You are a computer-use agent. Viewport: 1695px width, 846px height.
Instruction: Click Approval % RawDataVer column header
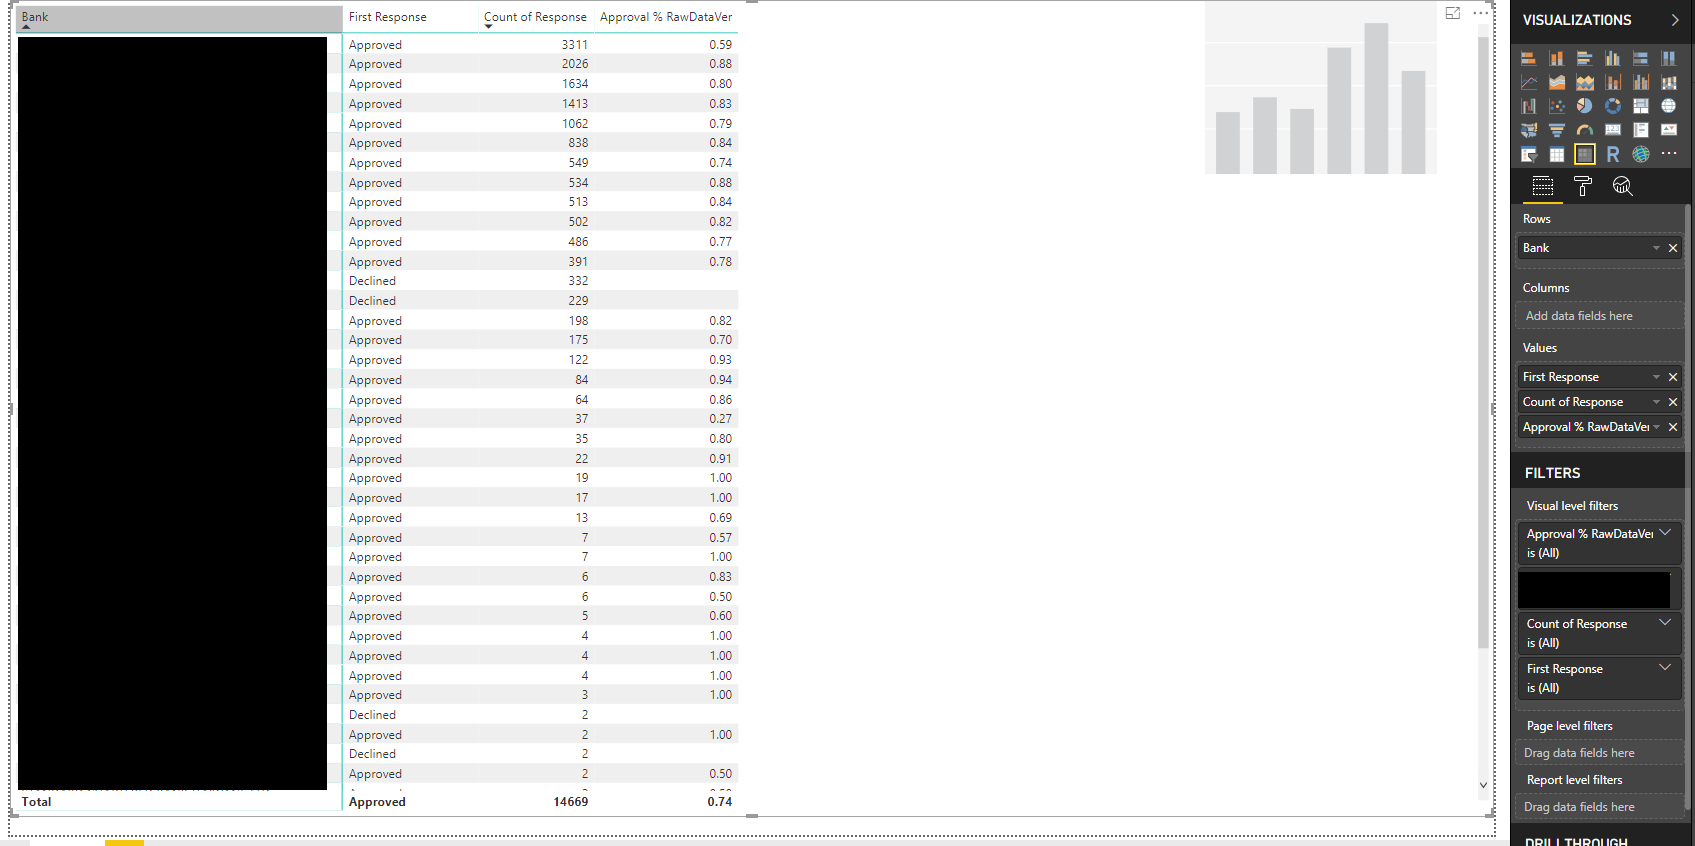point(666,17)
